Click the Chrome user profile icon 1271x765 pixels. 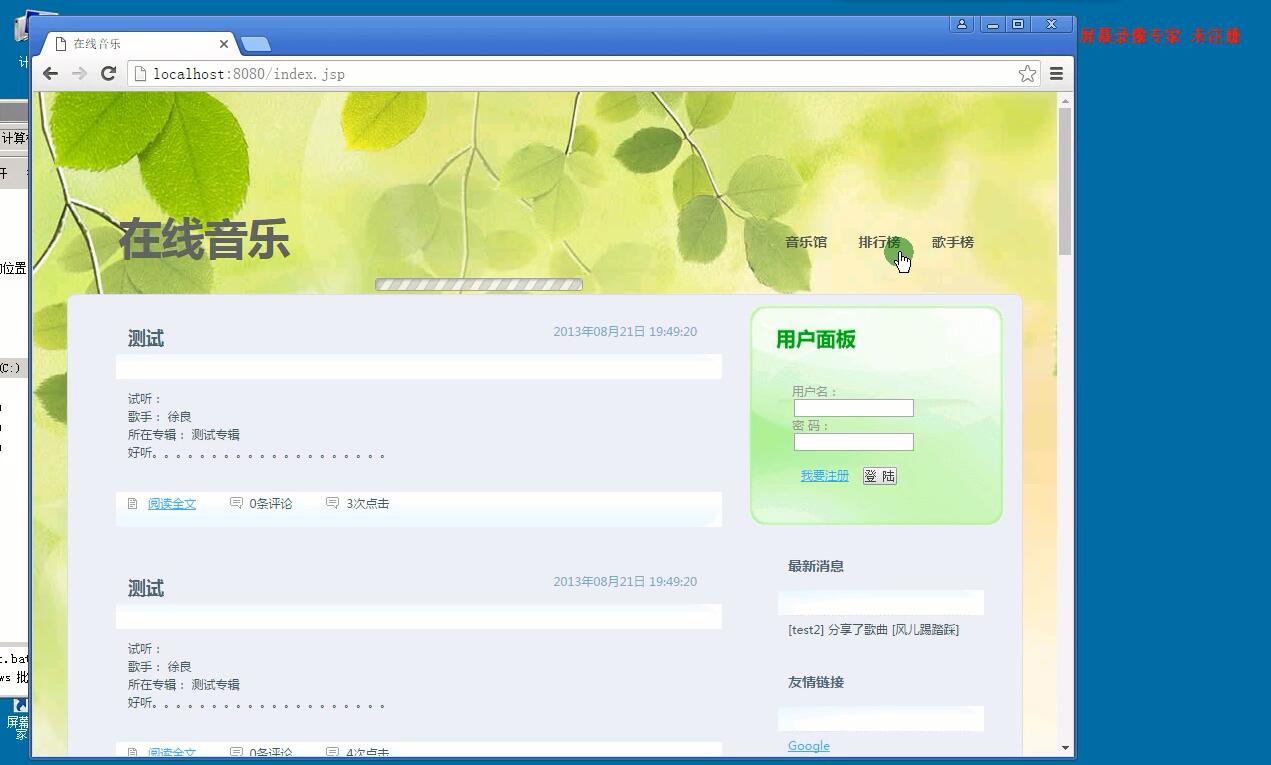962,24
